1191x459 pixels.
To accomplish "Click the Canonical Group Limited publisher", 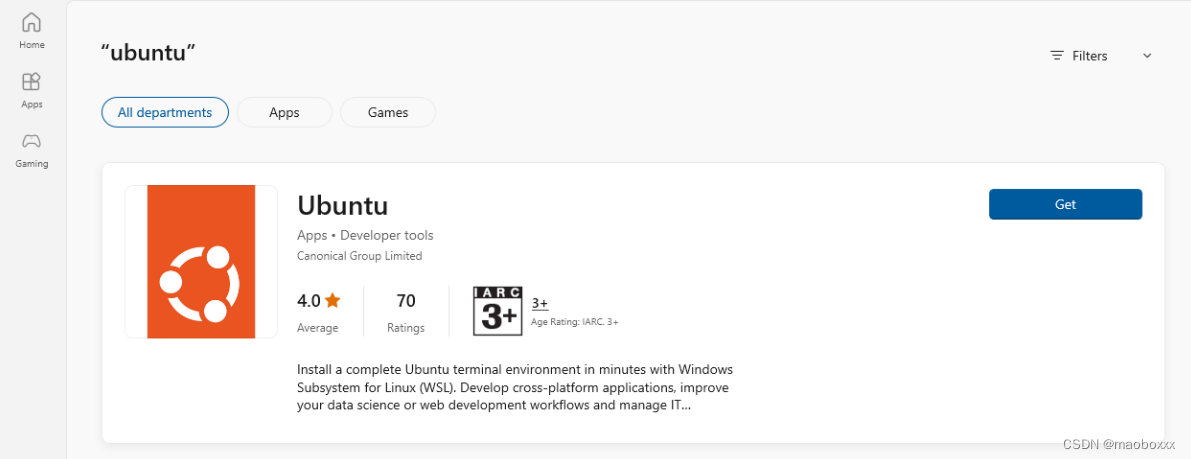I will (x=359, y=256).
